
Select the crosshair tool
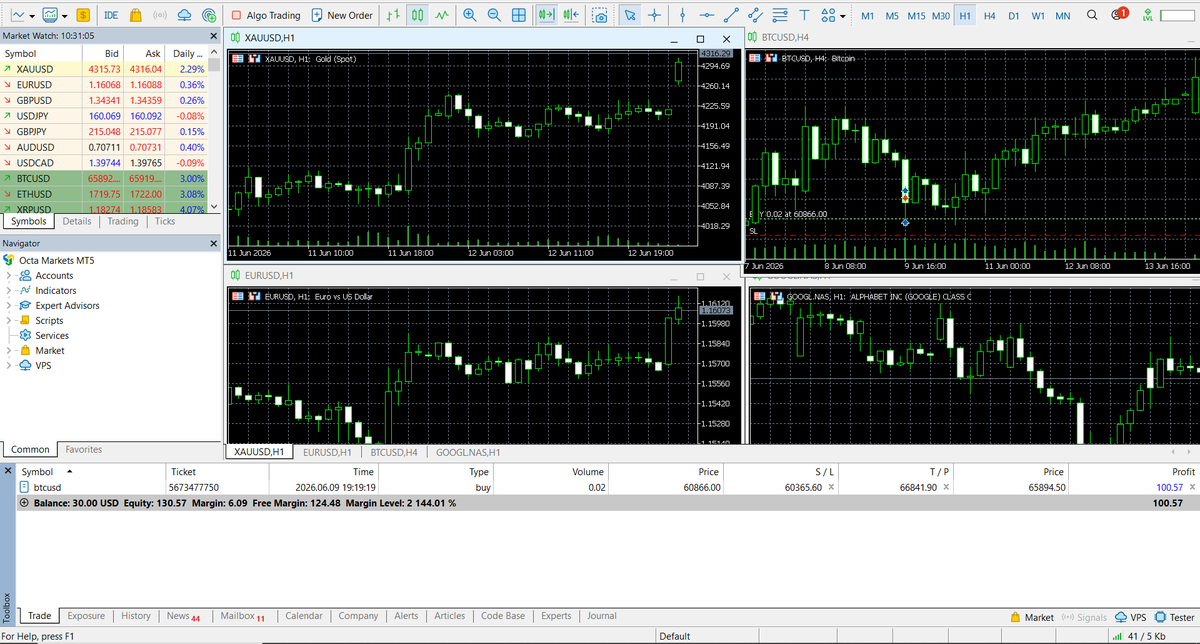654,15
